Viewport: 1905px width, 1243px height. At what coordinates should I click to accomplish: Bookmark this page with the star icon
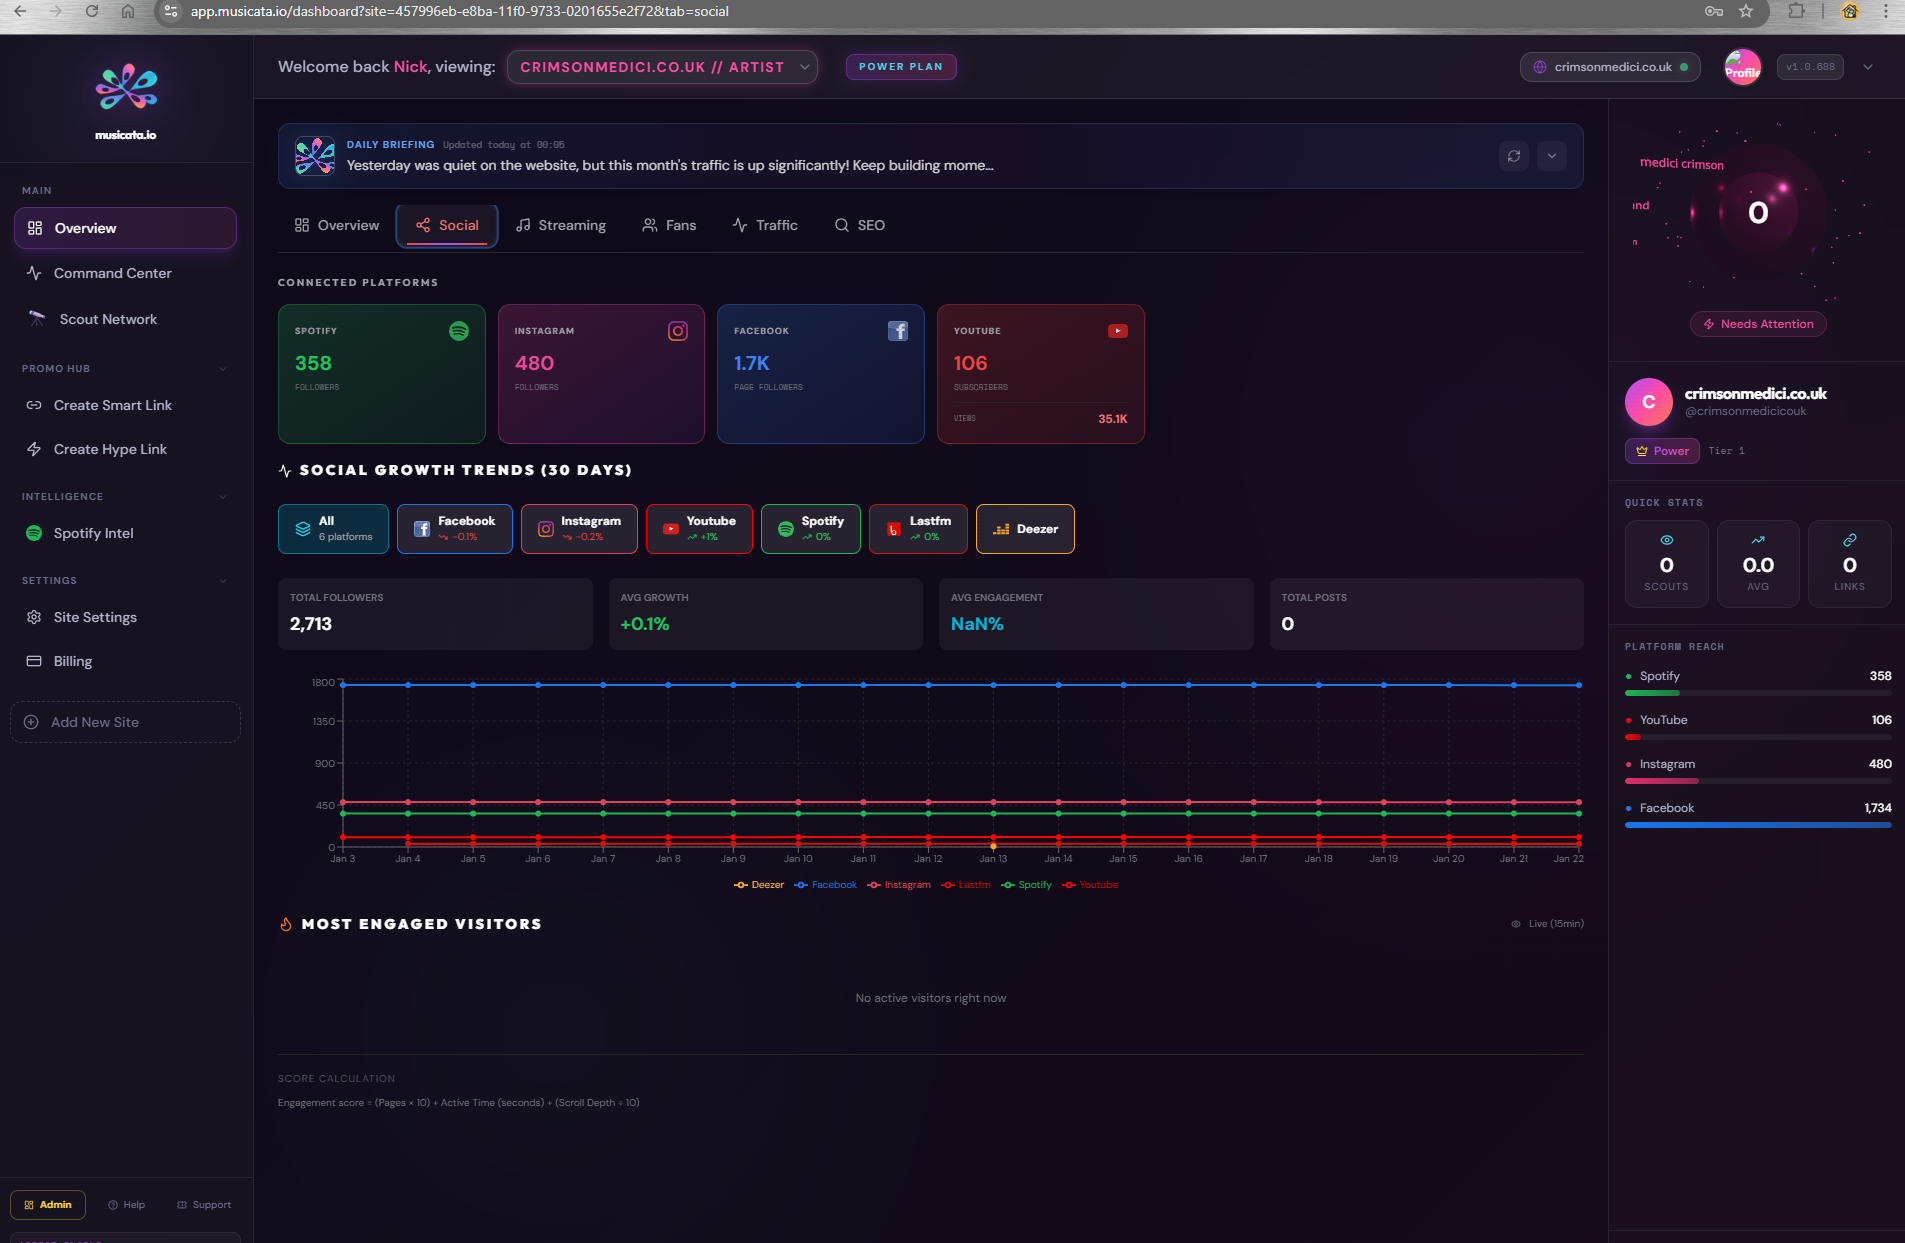[x=1746, y=11]
